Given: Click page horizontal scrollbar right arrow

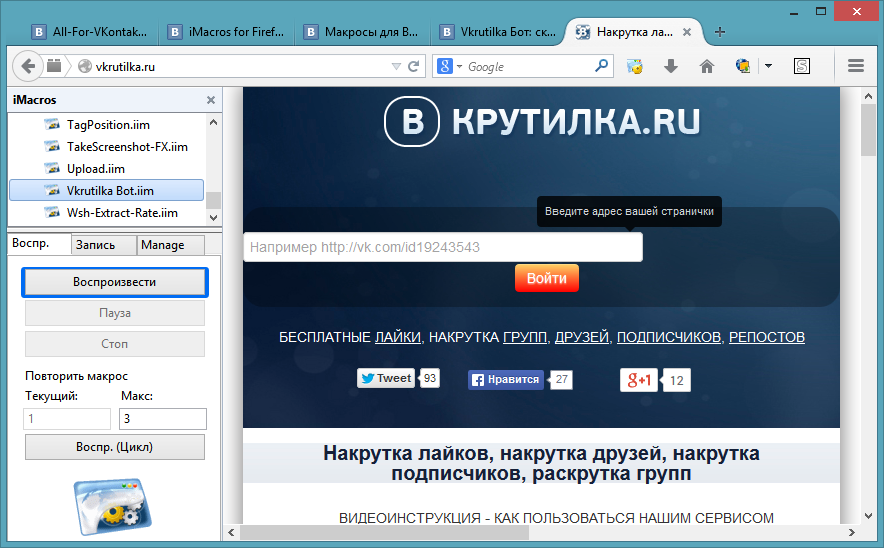Looking at the screenshot, I should pos(851,532).
